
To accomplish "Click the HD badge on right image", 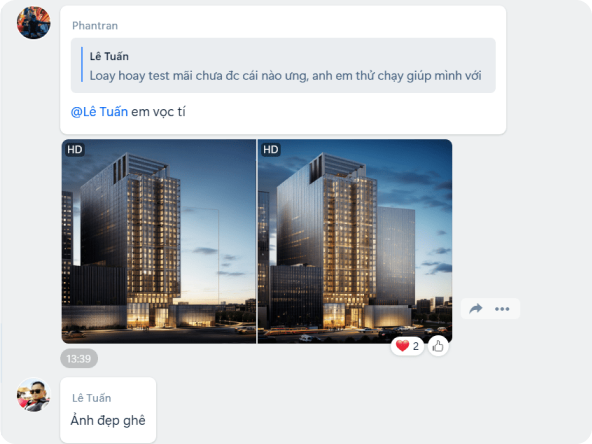I will point(270,150).
